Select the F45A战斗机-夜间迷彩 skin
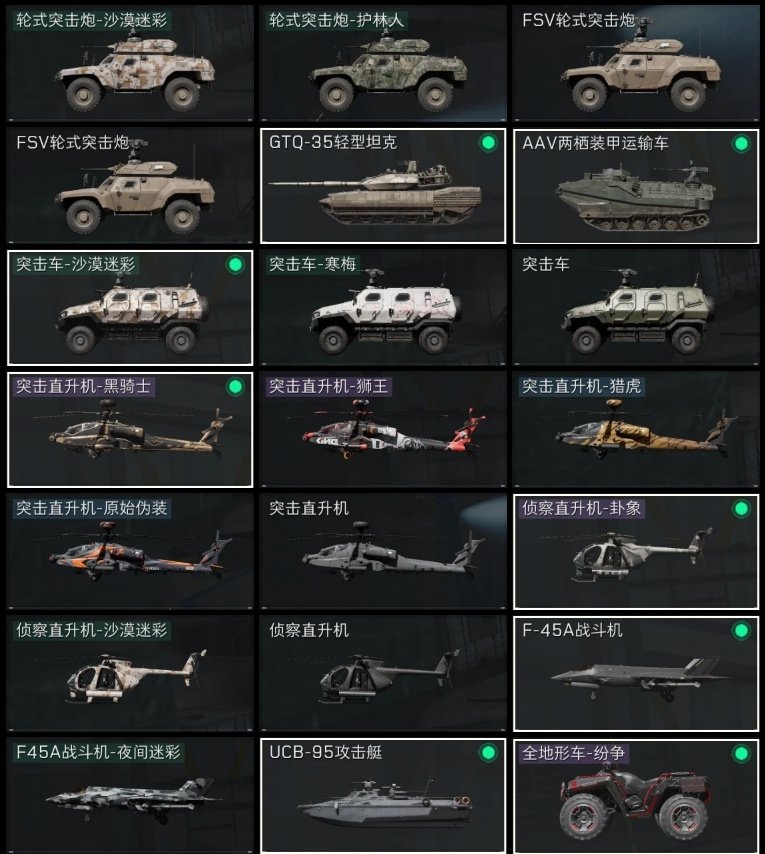 pos(130,796)
